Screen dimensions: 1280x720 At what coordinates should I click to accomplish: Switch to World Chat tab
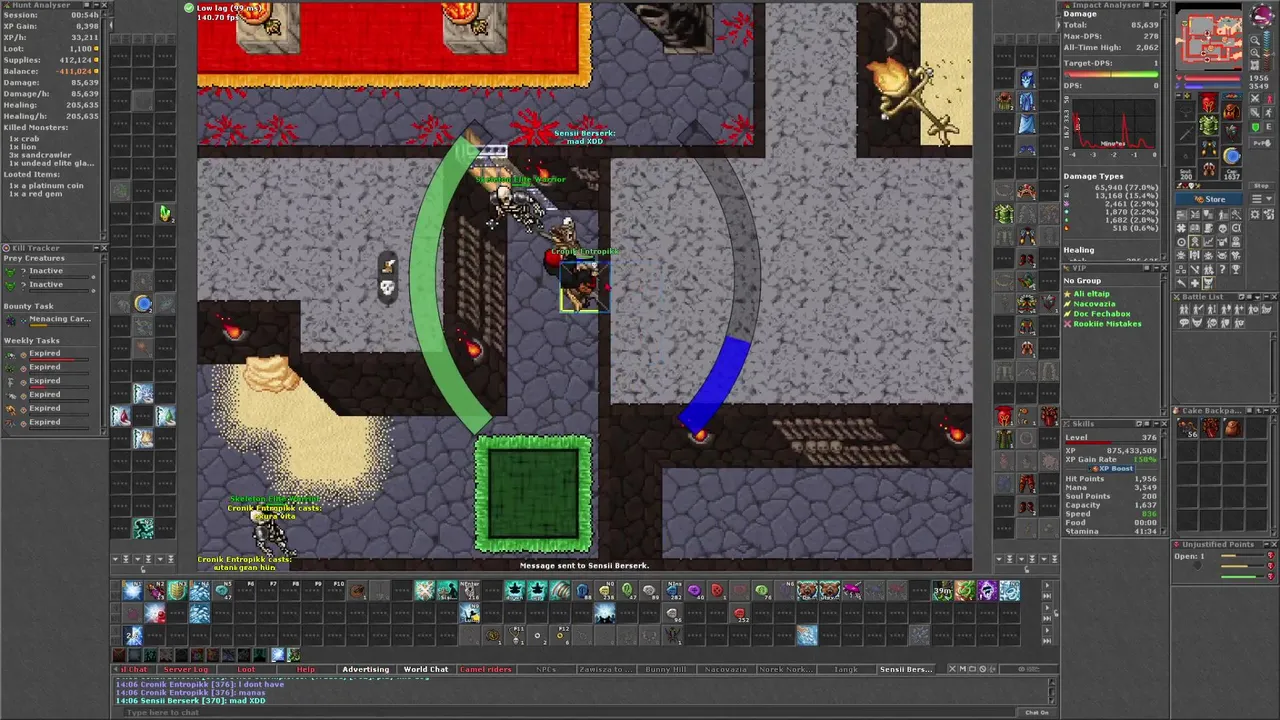coord(426,669)
